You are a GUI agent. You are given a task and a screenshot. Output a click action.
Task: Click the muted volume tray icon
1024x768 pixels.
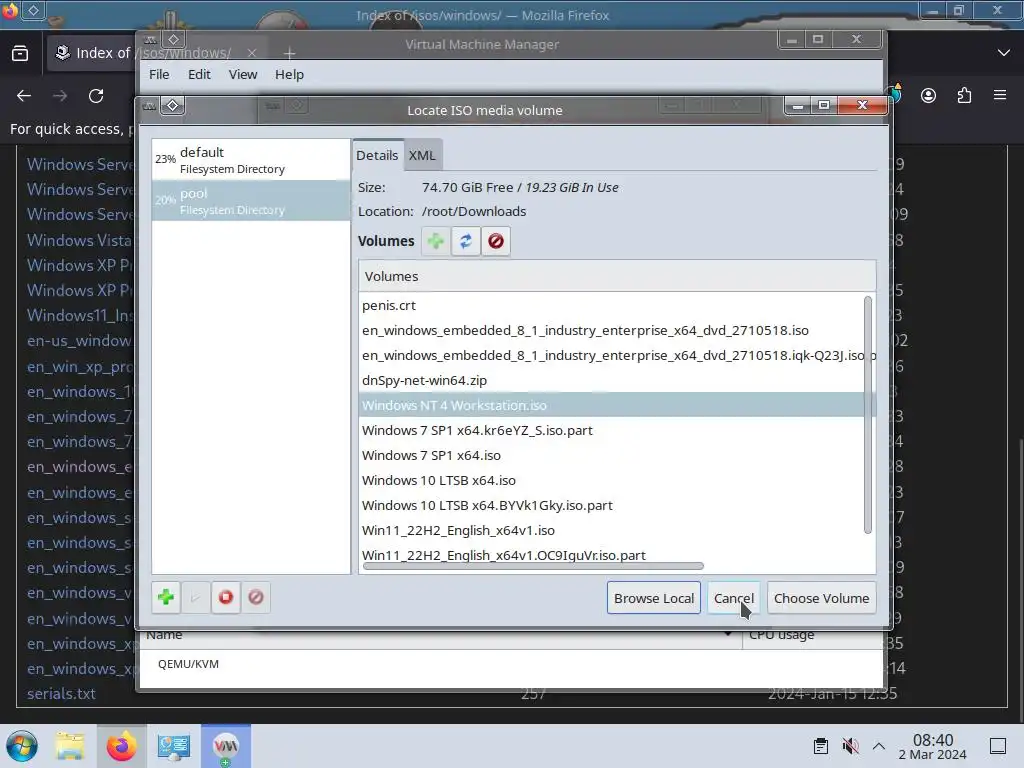[850, 746]
